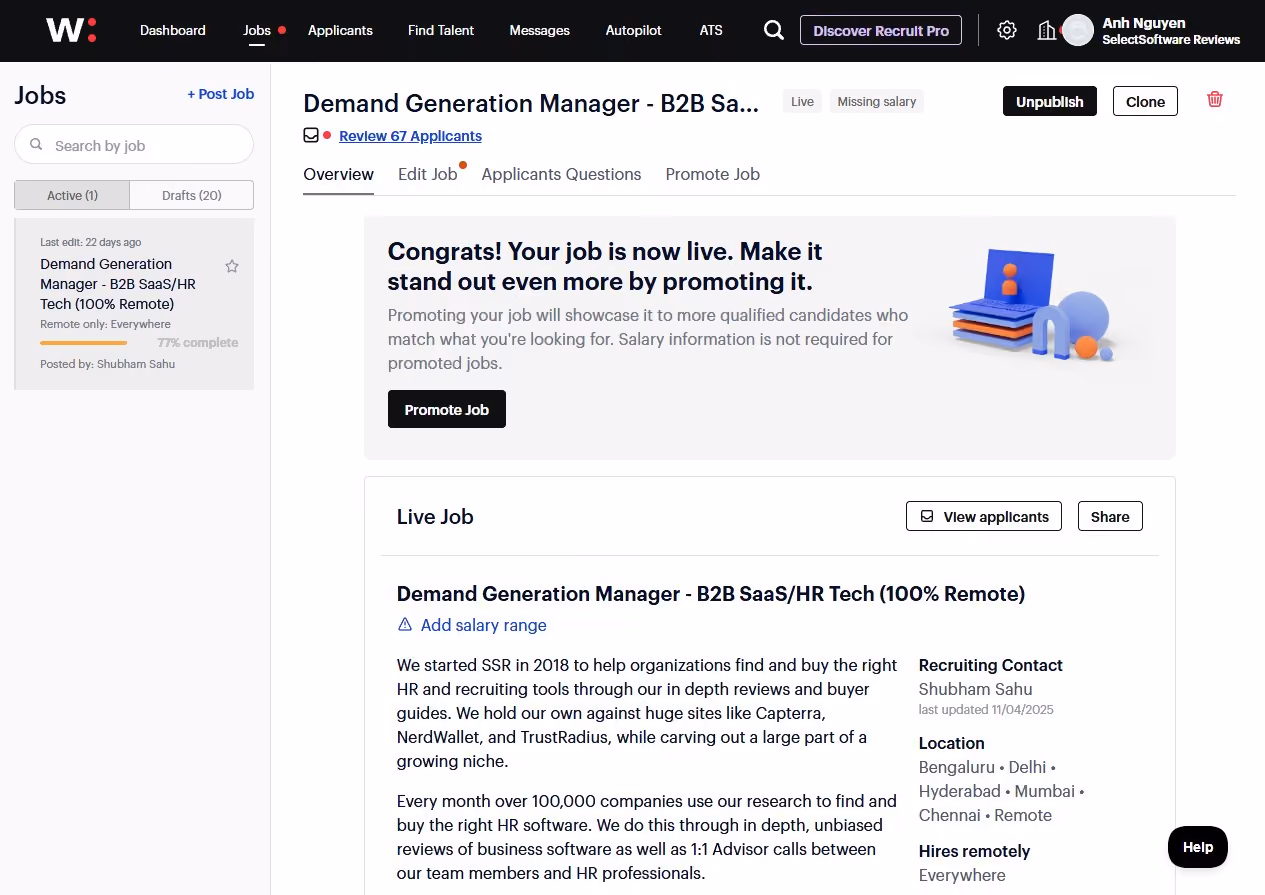Click Discover Recruit Pro button

click(881, 30)
